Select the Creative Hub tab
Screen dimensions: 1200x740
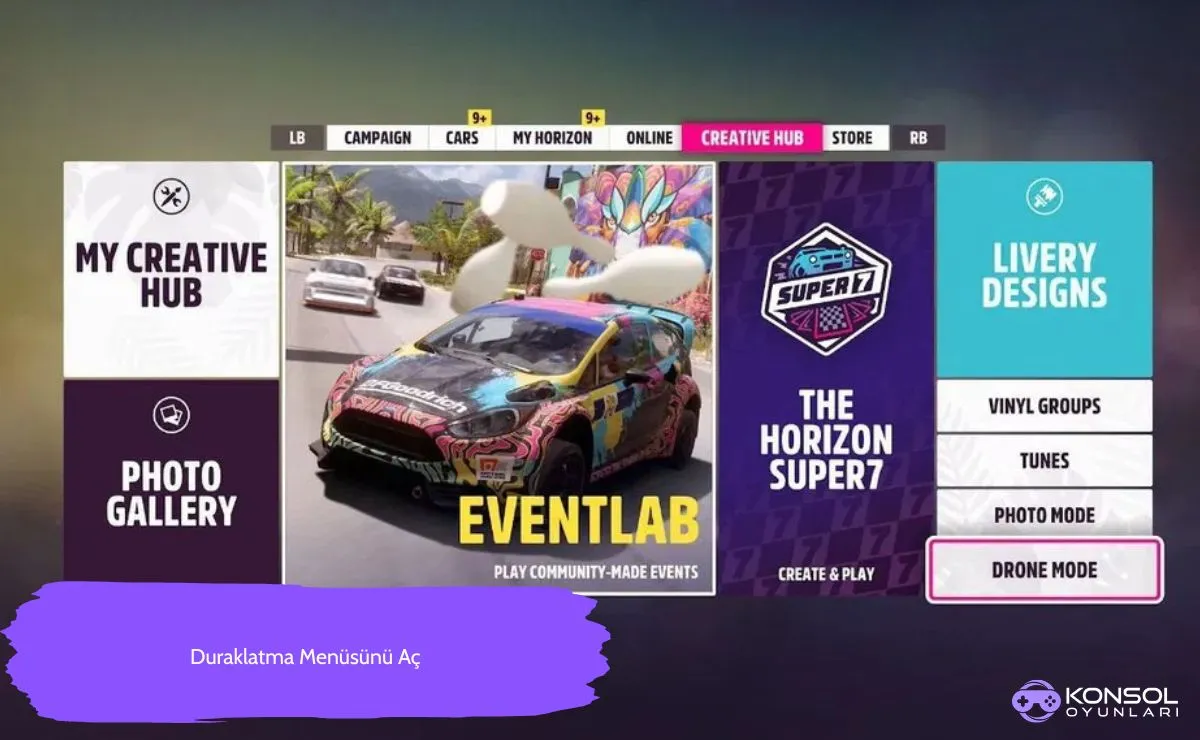(752, 138)
